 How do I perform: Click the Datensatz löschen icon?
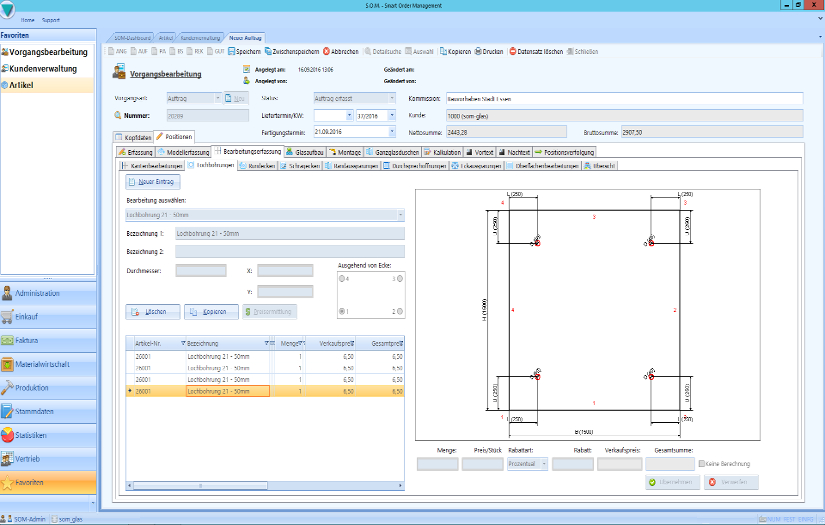[513, 51]
